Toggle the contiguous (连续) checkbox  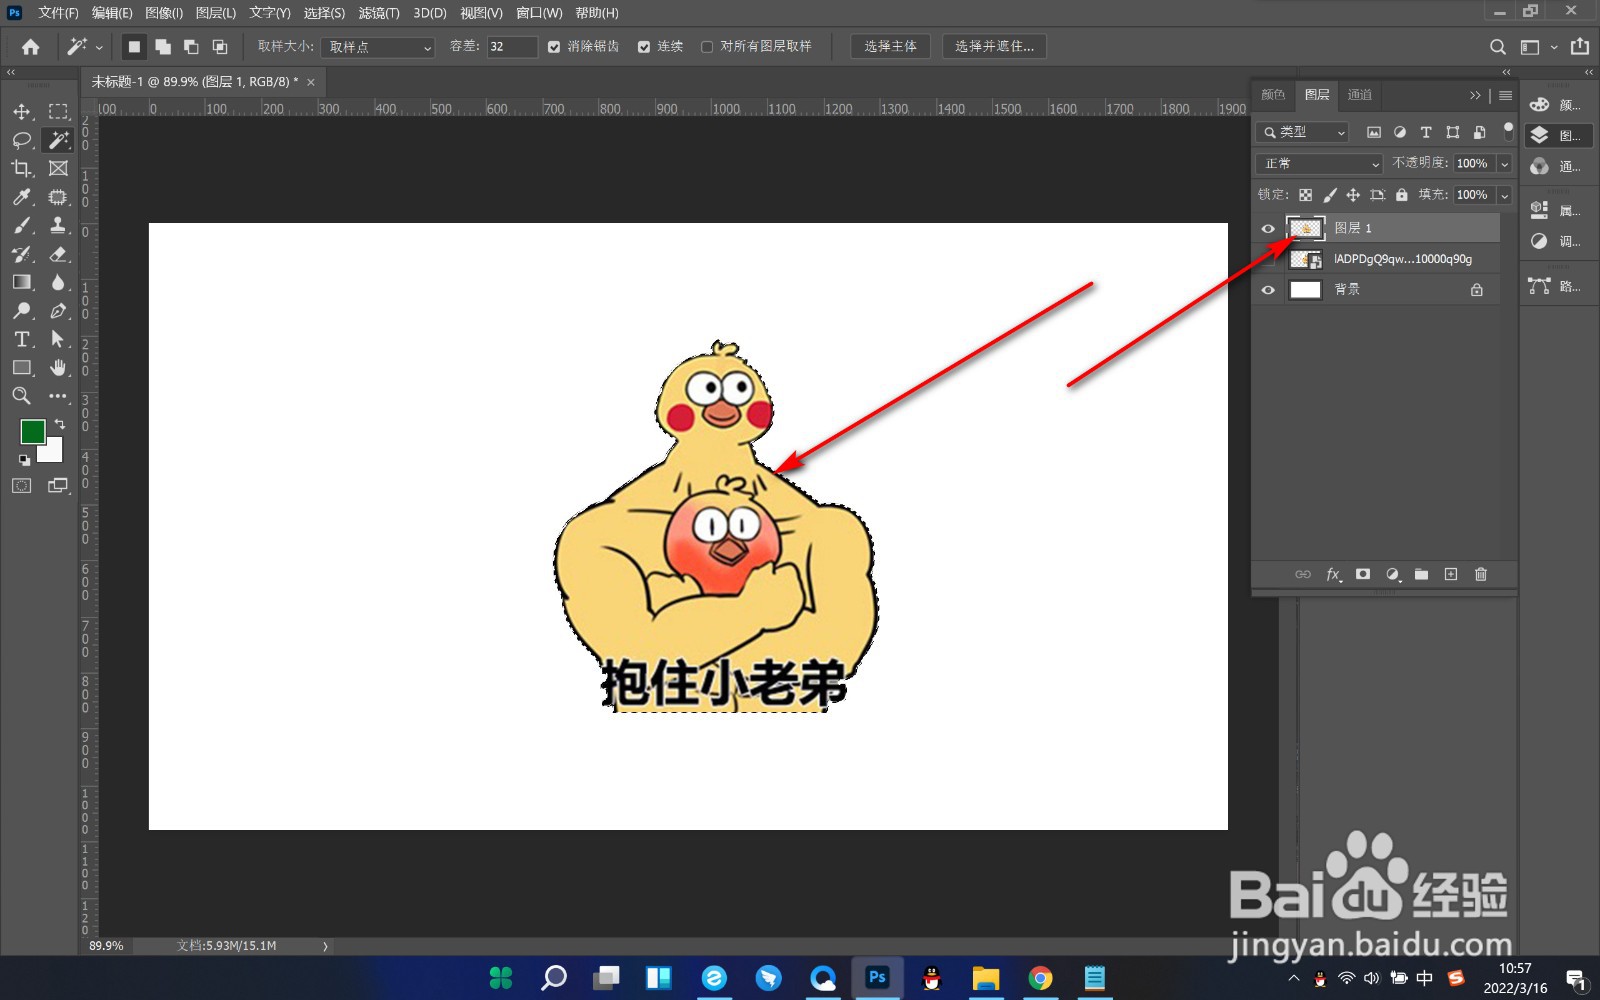[x=644, y=47]
